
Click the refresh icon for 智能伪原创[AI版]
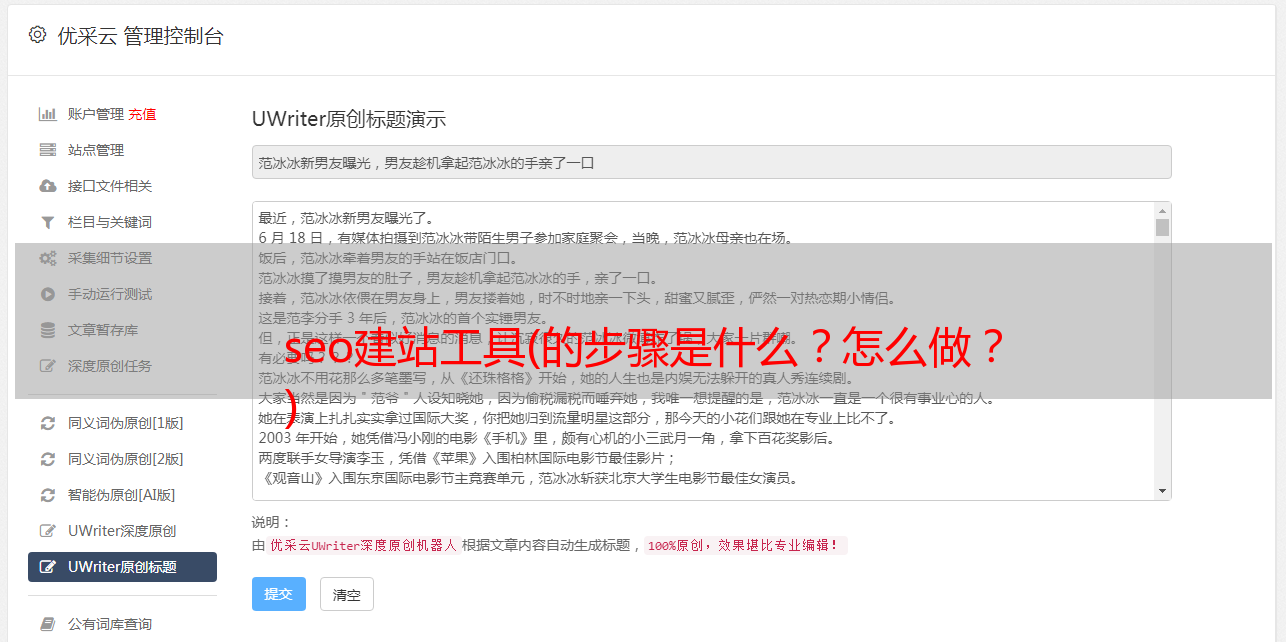coord(47,495)
